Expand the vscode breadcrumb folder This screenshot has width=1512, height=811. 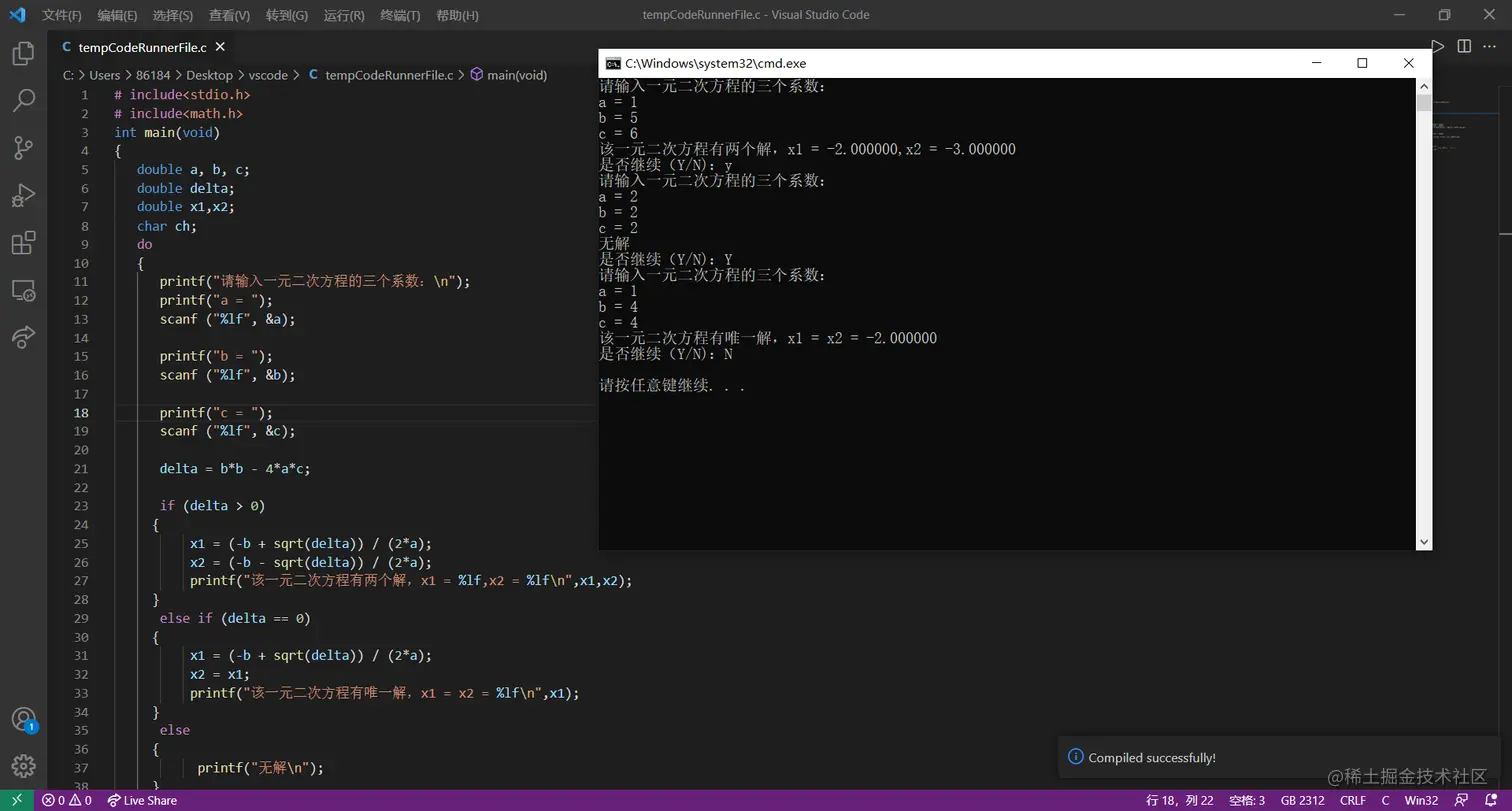point(268,75)
